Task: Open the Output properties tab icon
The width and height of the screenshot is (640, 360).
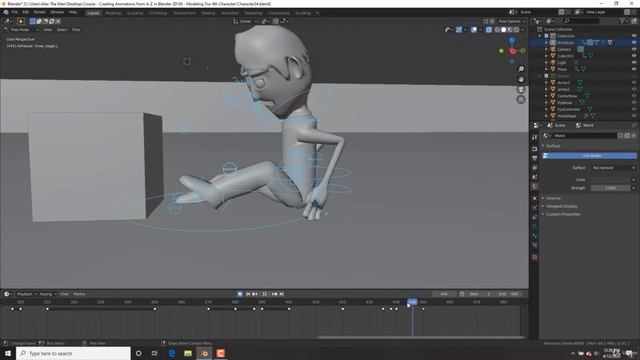Action: pos(535,158)
